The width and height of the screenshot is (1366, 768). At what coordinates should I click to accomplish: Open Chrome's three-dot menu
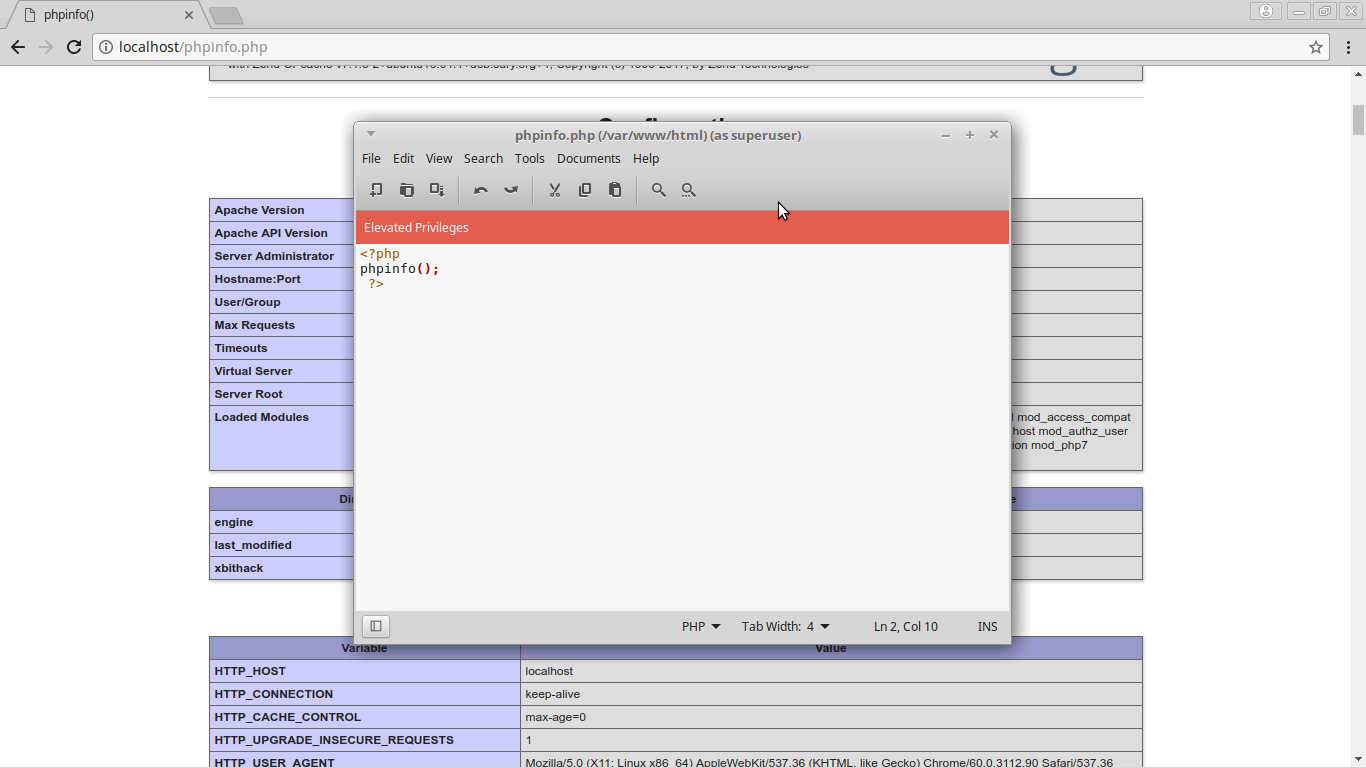pyautogui.click(x=1349, y=46)
